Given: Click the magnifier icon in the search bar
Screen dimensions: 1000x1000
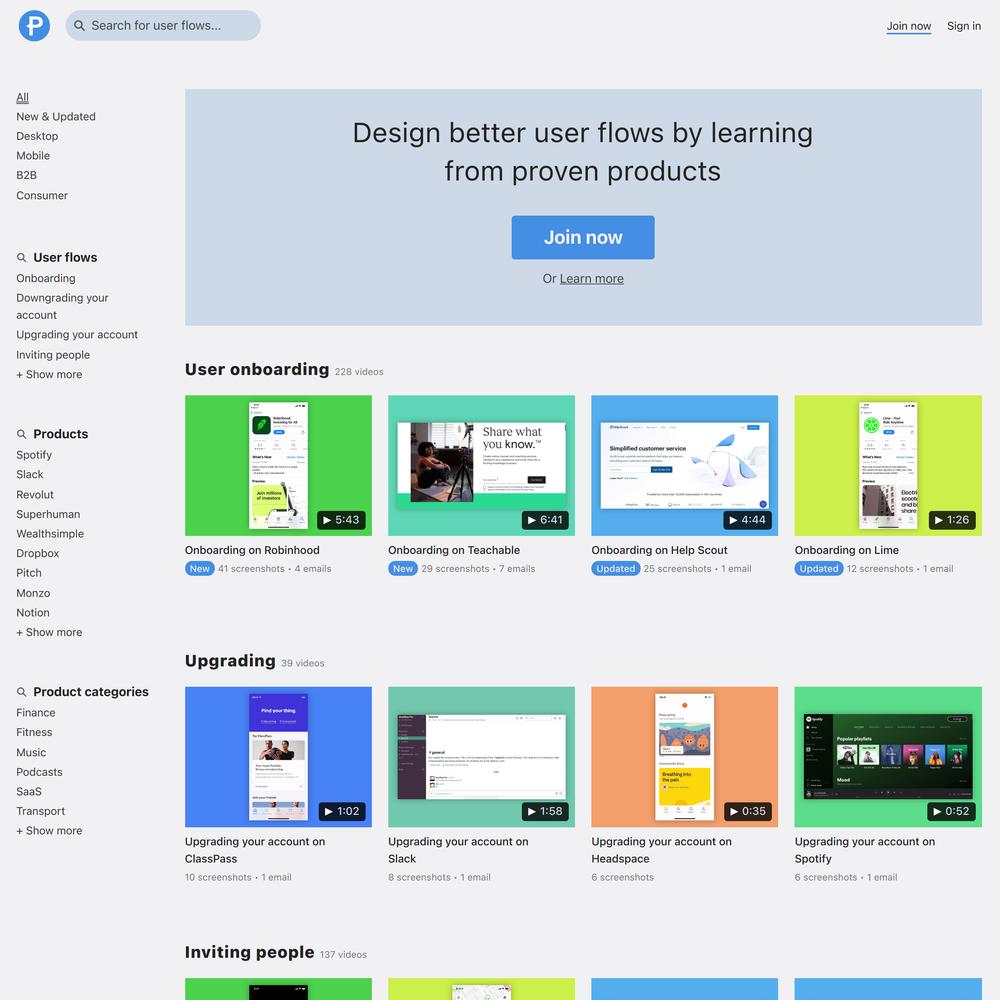Looking at the screenshot, I should coord(79,26).
